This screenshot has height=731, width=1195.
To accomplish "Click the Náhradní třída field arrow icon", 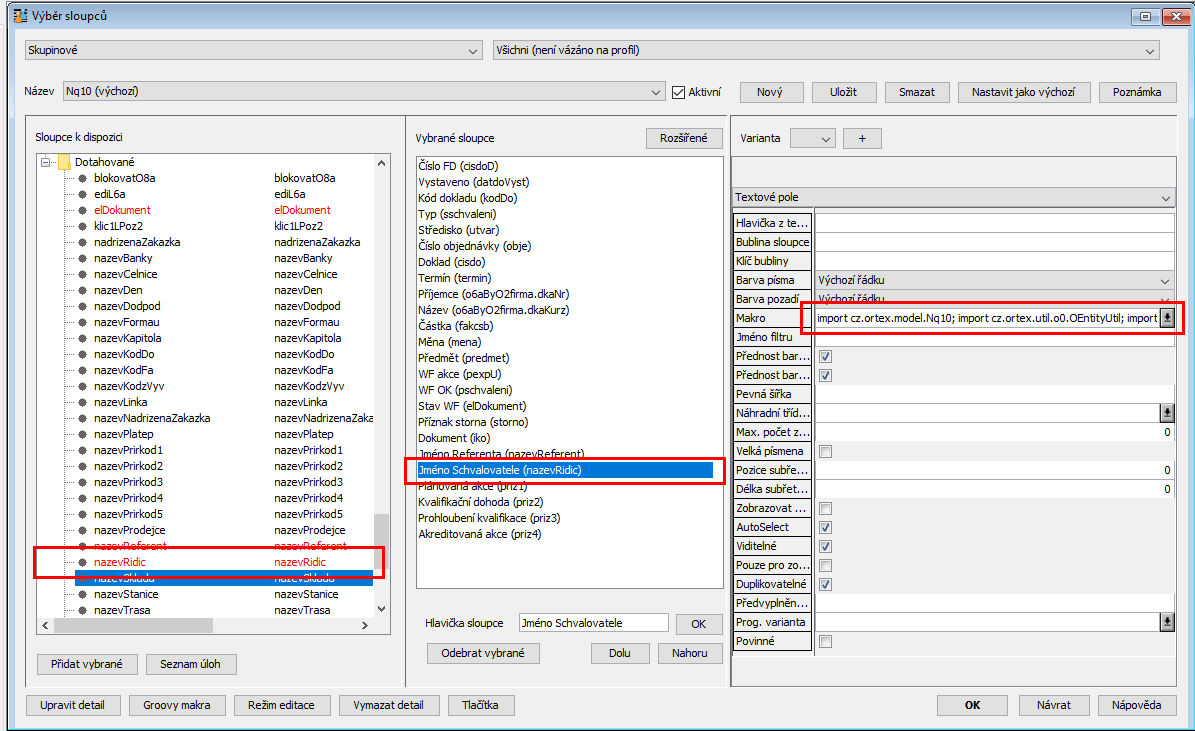I will [1166, 413].
